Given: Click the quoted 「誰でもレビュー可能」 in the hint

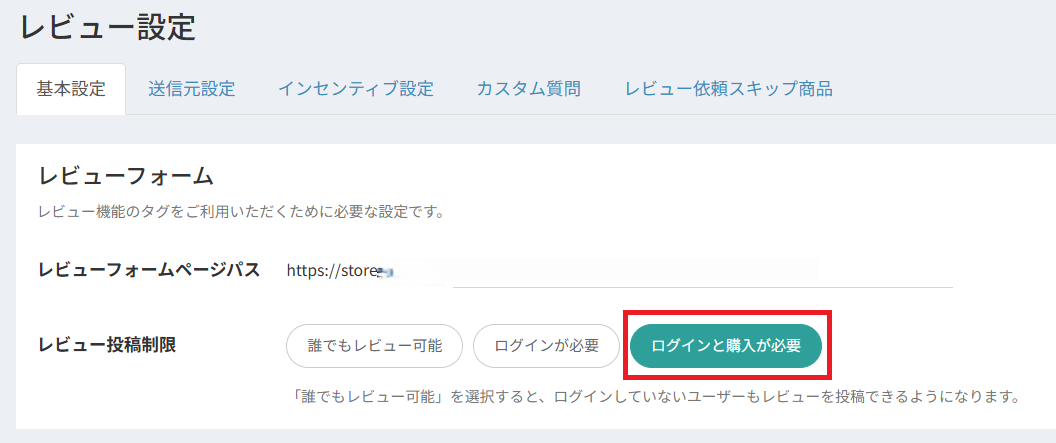Looking at the screenshot, I should (363, 397).
